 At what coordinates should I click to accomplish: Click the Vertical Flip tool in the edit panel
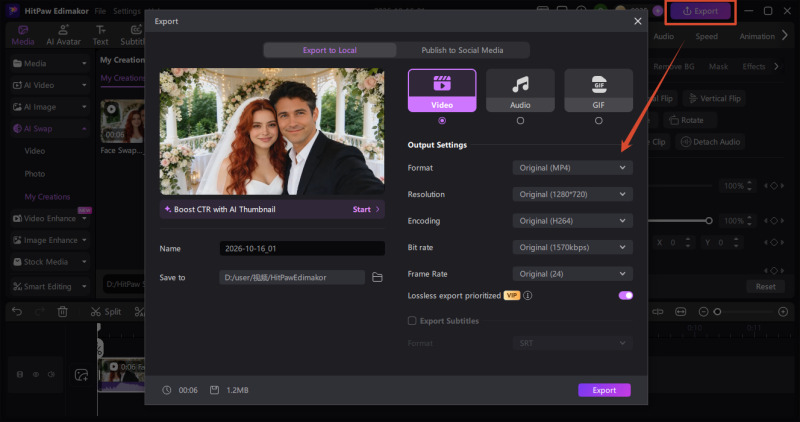click(x=714, y=98)
